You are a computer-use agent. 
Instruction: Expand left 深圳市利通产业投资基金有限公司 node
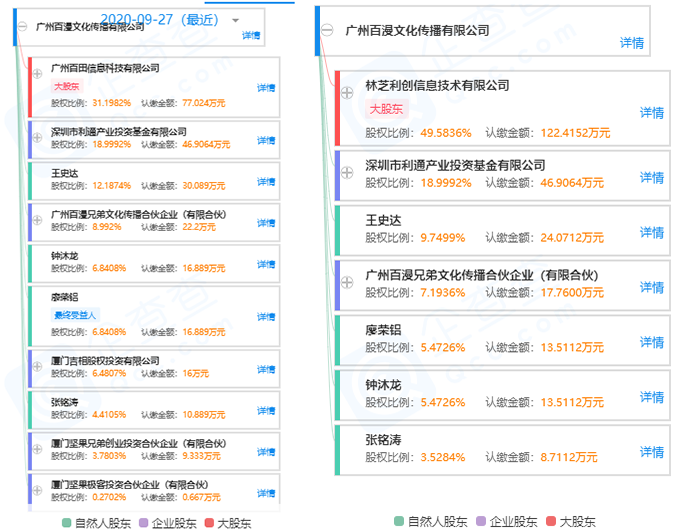click(37, 137)
